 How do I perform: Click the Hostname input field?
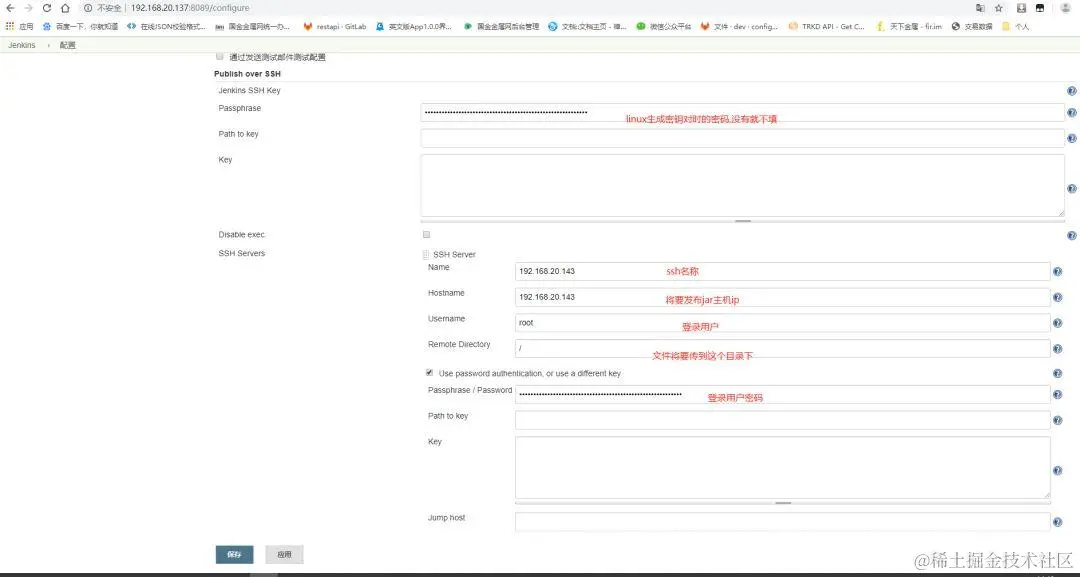tap(782, 297)
